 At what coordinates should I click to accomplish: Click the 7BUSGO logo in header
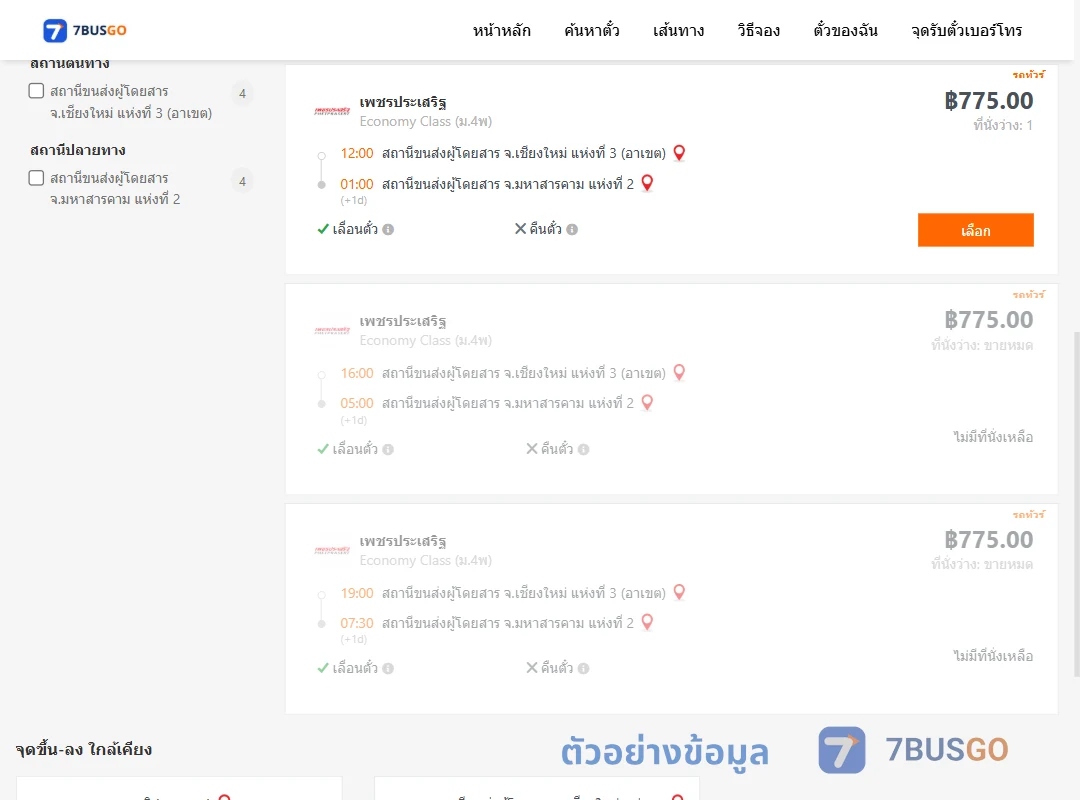[85, 30]
